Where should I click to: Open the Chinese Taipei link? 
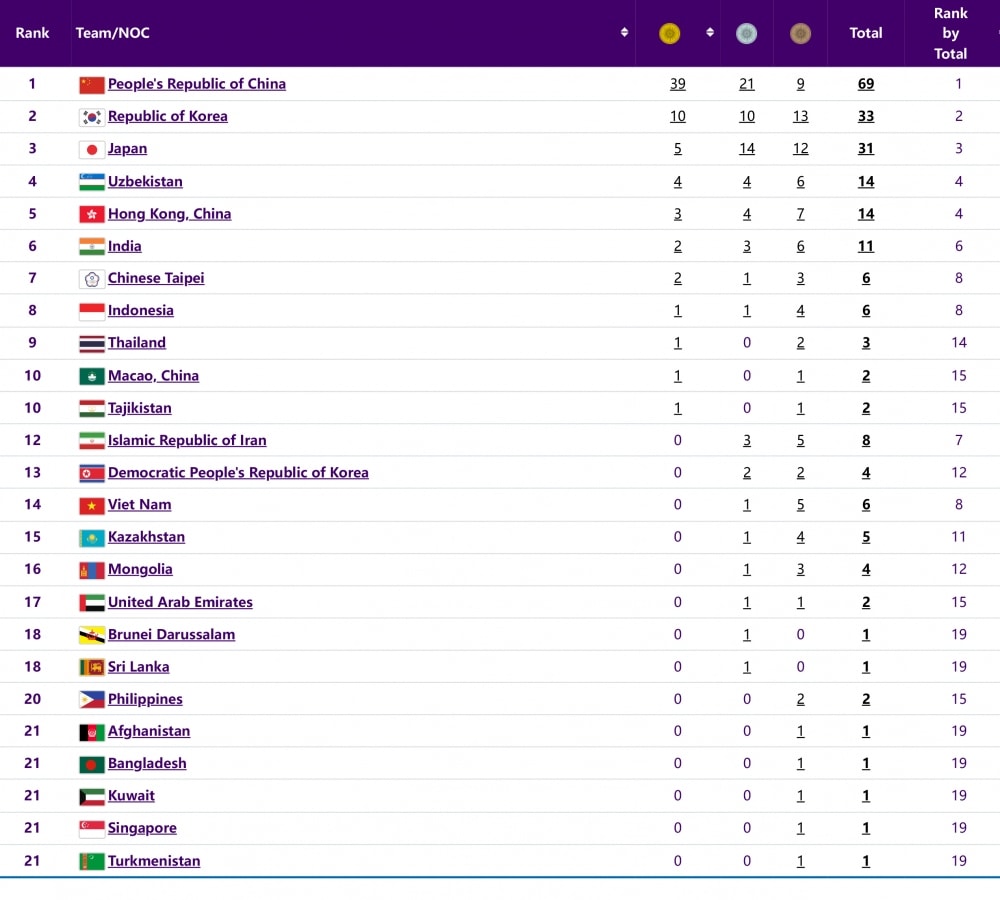tap(156, 278)
